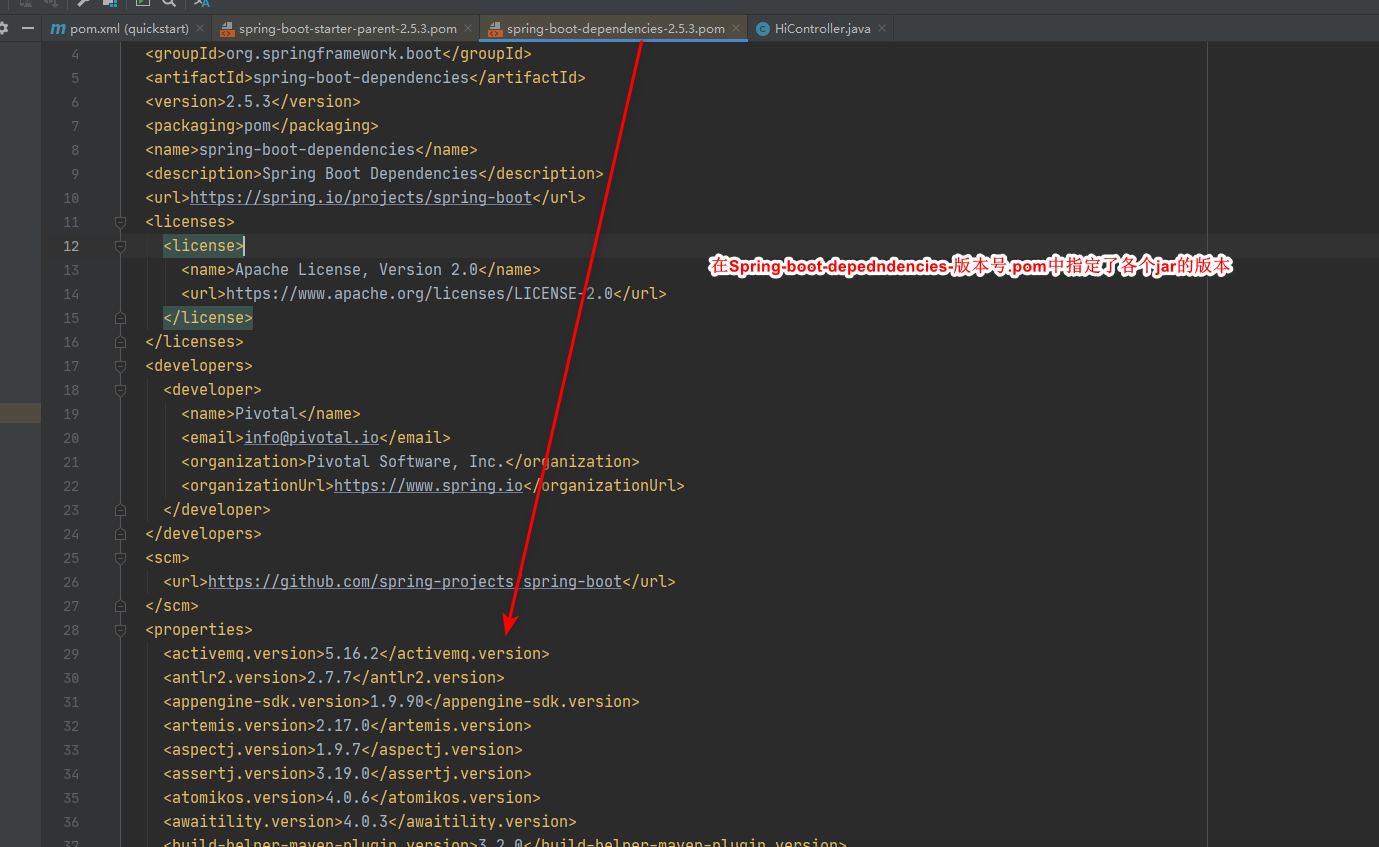This screenshot has height=847, width=1379.
Task: Collapse the <developers> block on line 17
Action: 120,366
